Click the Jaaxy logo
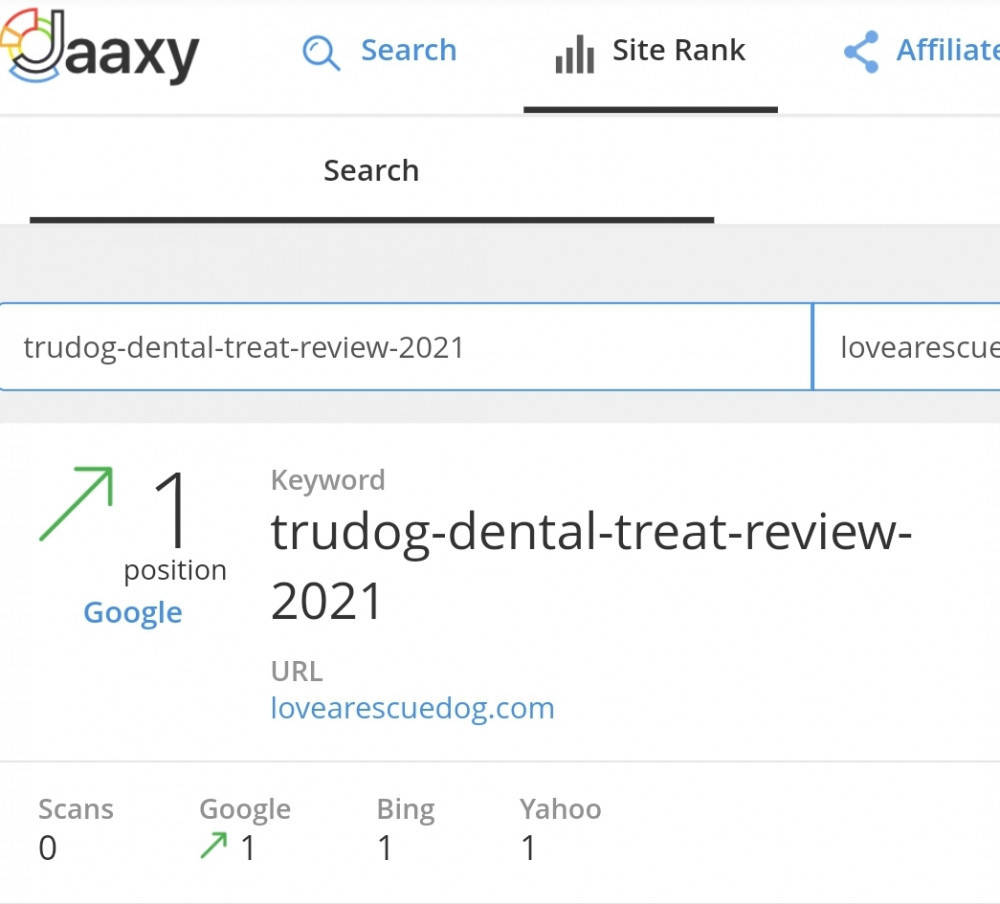The height and width of the screenshot is (904, 1000). click(99, 46)
